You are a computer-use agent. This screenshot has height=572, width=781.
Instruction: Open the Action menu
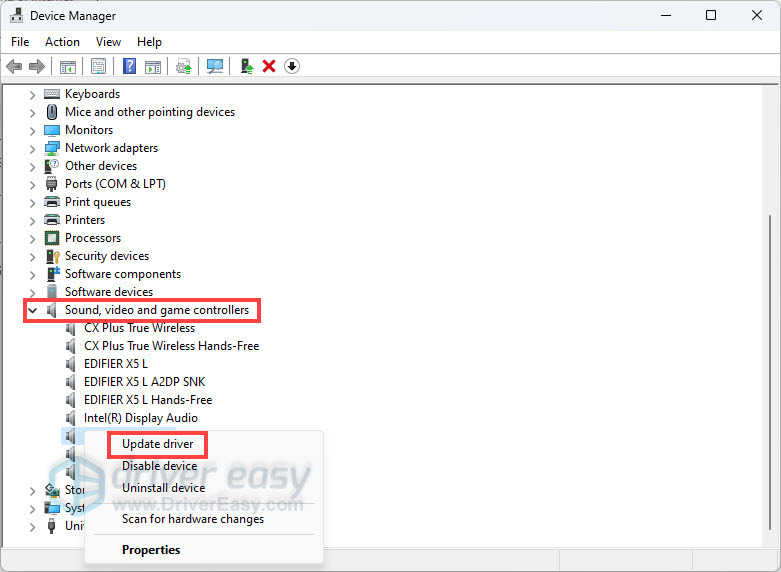click(x=62, y=42)
